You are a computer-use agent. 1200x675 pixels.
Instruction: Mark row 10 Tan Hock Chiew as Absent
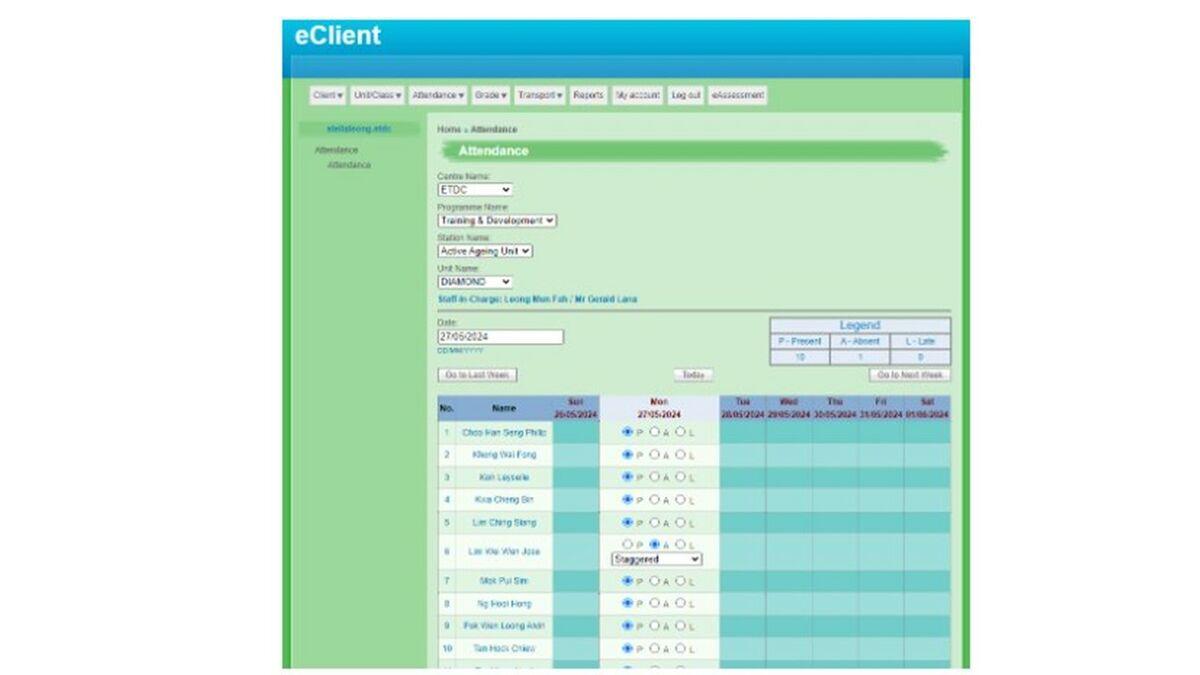coord(654,648)
